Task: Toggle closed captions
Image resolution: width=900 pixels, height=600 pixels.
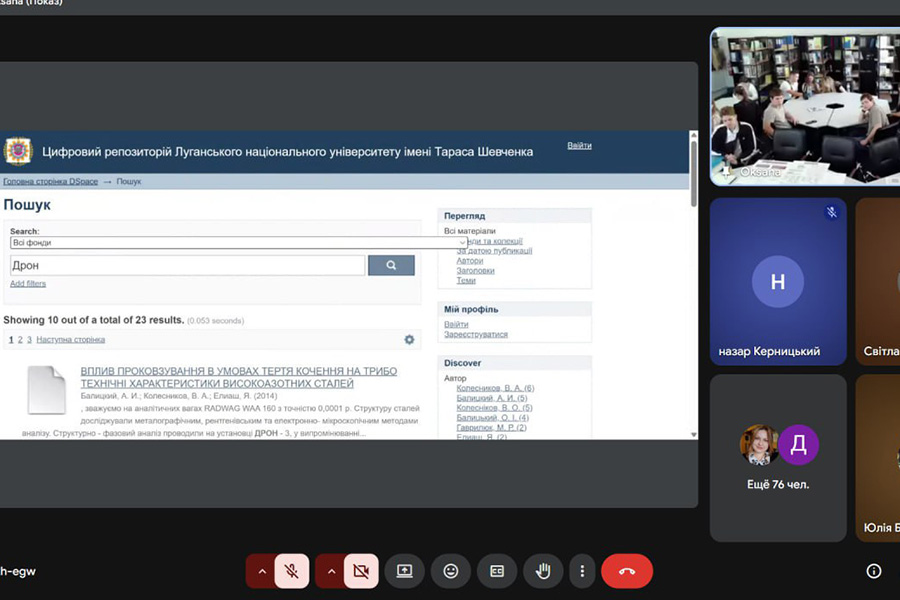Action: [x=497, y=571]
